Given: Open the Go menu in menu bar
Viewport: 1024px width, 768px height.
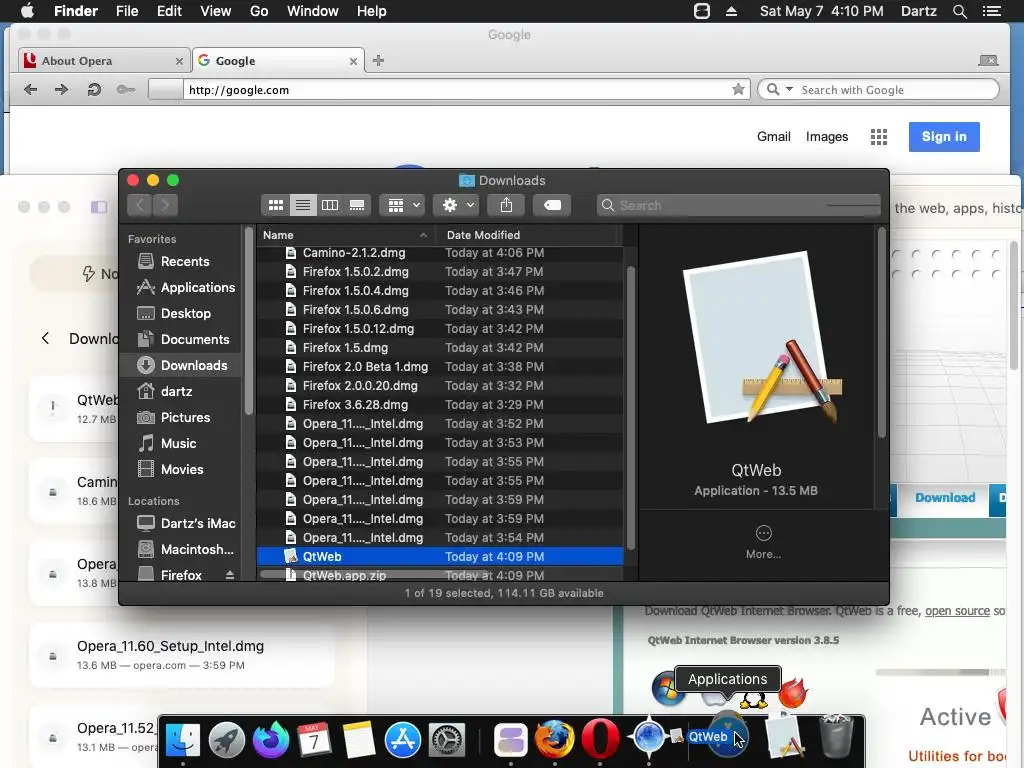Looking at the screenshot, I should 259,11.
